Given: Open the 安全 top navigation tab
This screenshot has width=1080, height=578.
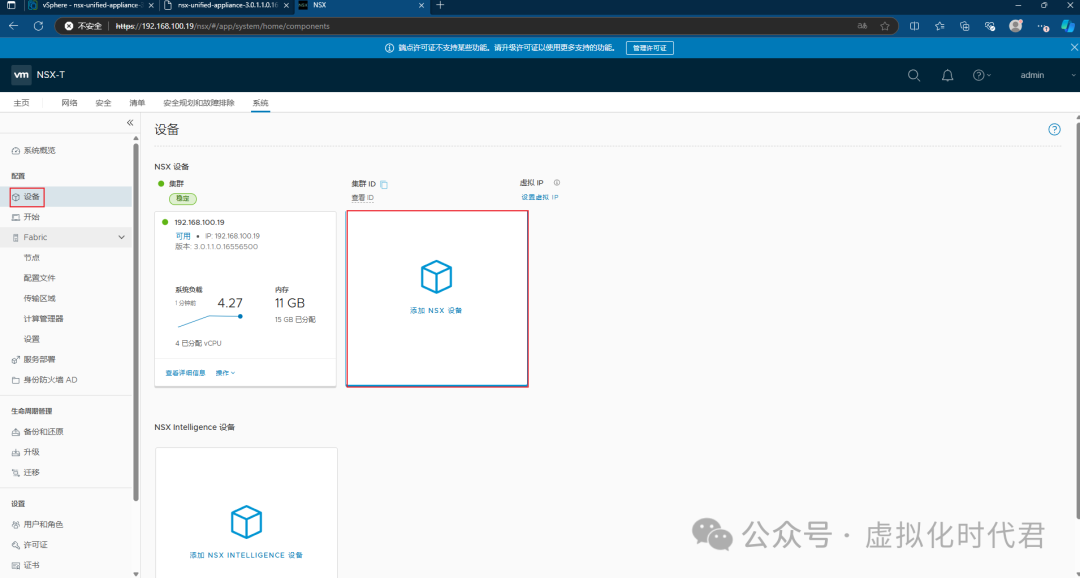Looking at the screenshot, I should (x=103, y=103).
